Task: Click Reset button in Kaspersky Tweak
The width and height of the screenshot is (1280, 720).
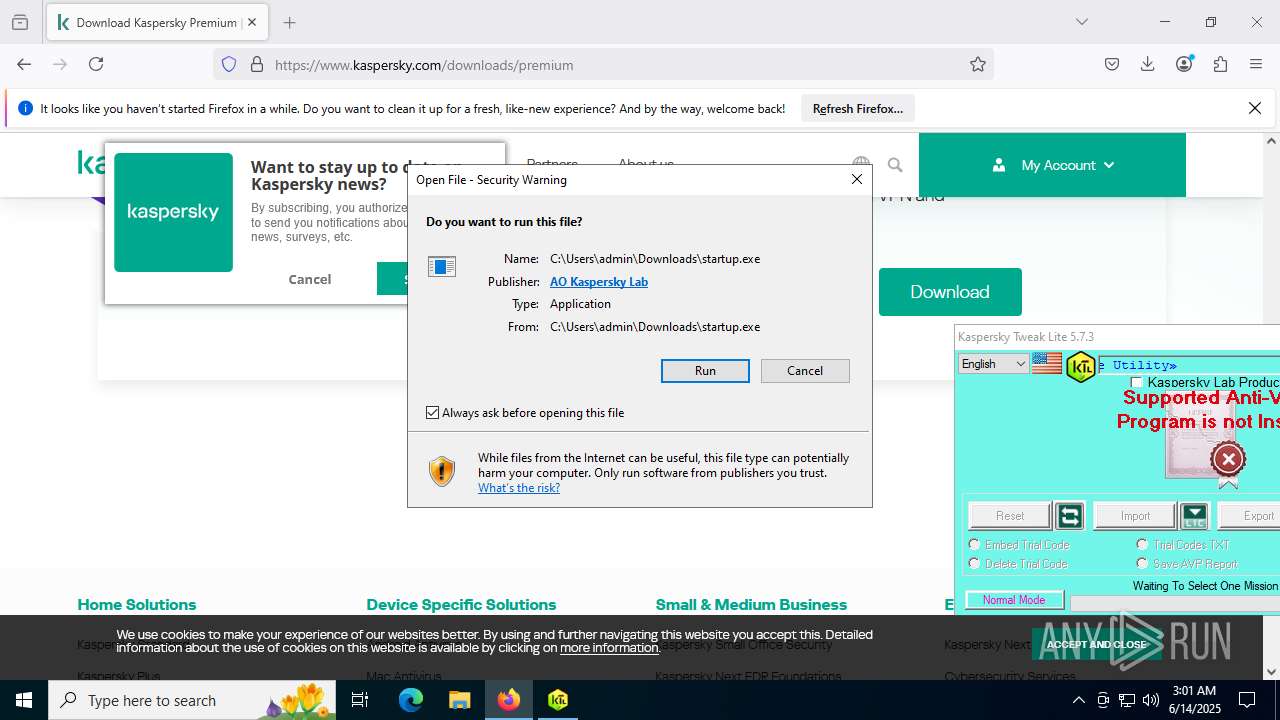Action: point(1010,516)
